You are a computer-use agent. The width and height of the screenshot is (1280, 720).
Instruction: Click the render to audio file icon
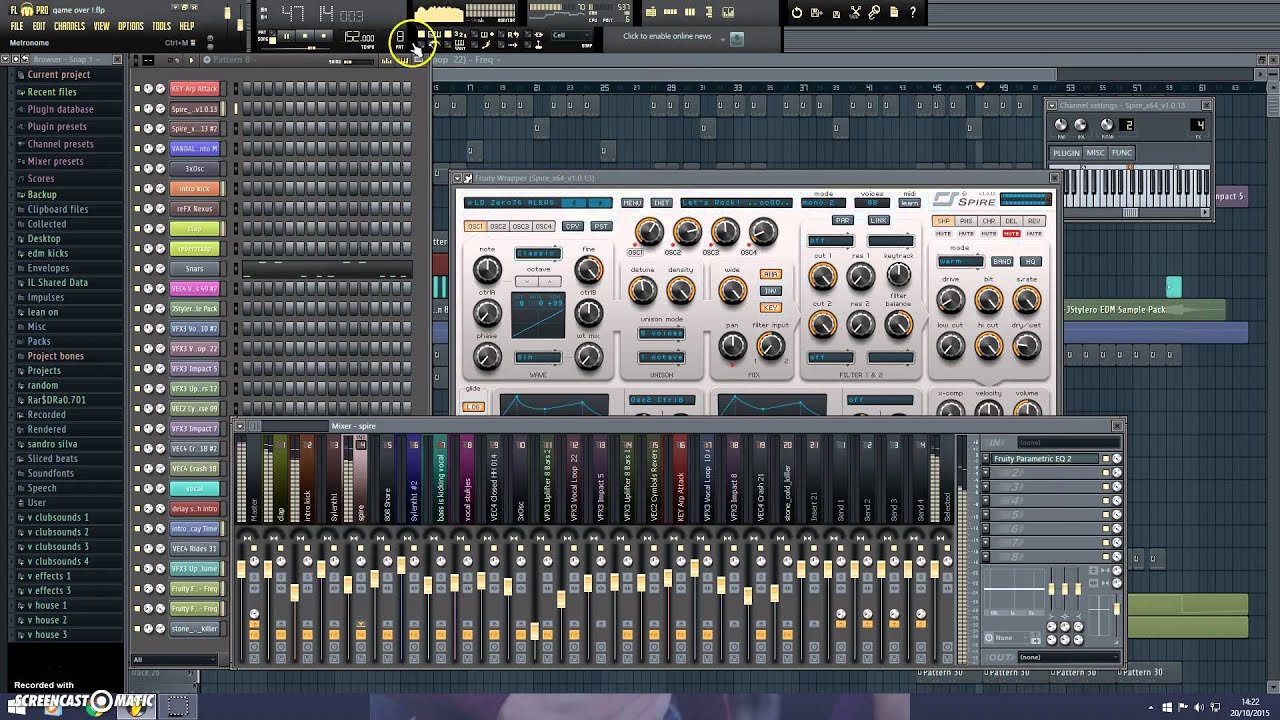pyautogui.click(x=837, y=13)
